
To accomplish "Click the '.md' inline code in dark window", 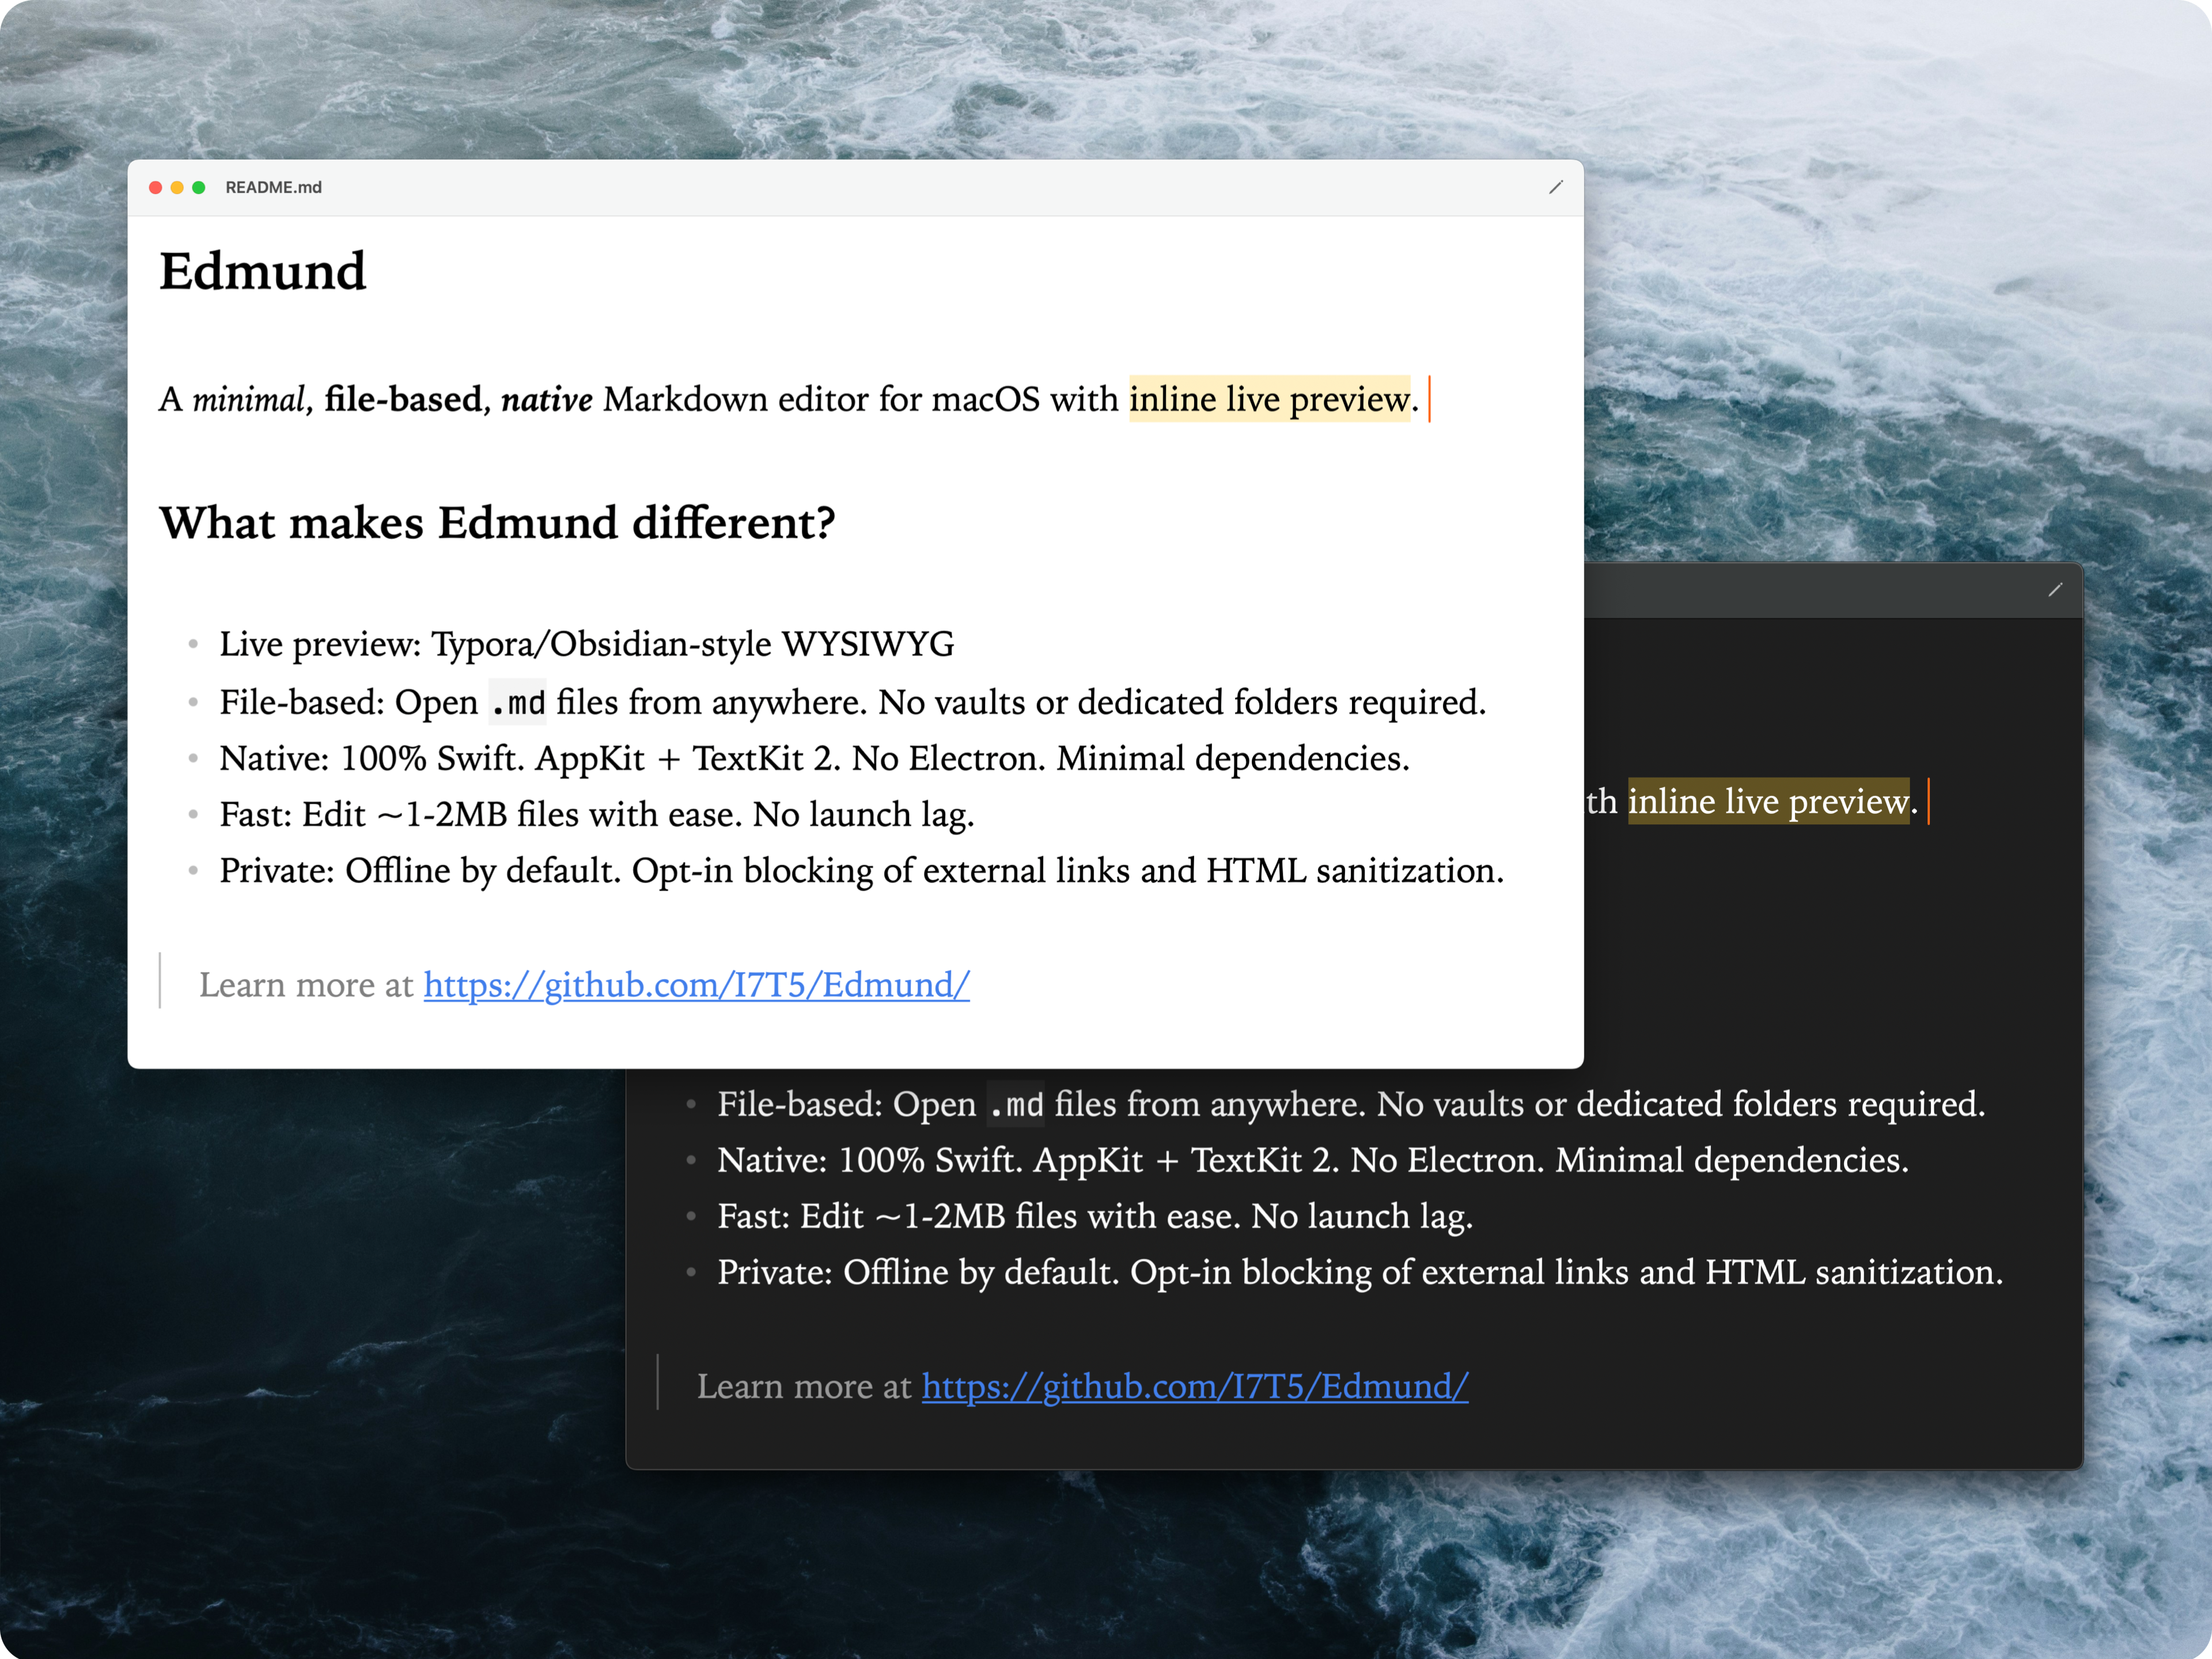I will click(1015, 1104).
